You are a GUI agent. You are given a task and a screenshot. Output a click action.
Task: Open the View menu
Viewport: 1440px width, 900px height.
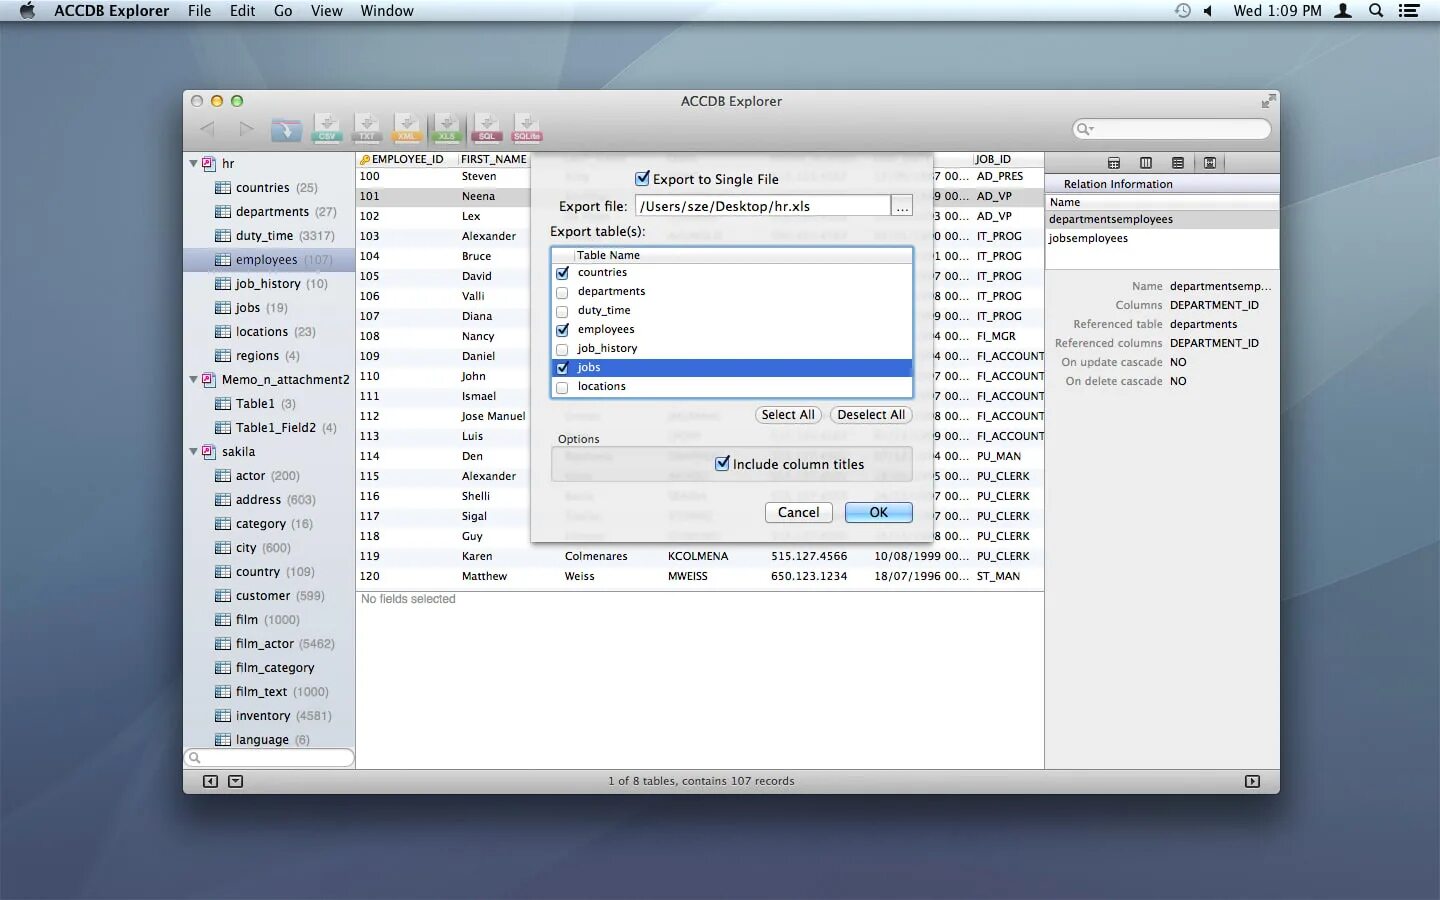[326, 11]
